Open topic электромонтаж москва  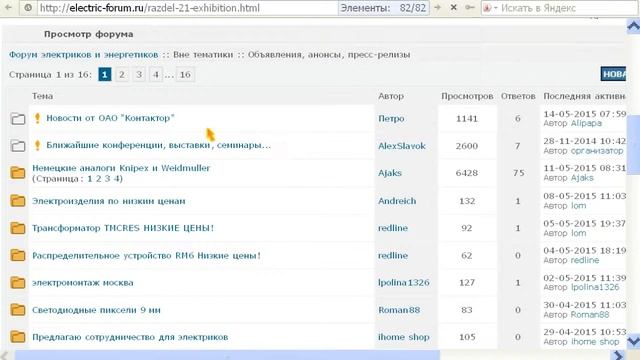(x=82, y=282)
